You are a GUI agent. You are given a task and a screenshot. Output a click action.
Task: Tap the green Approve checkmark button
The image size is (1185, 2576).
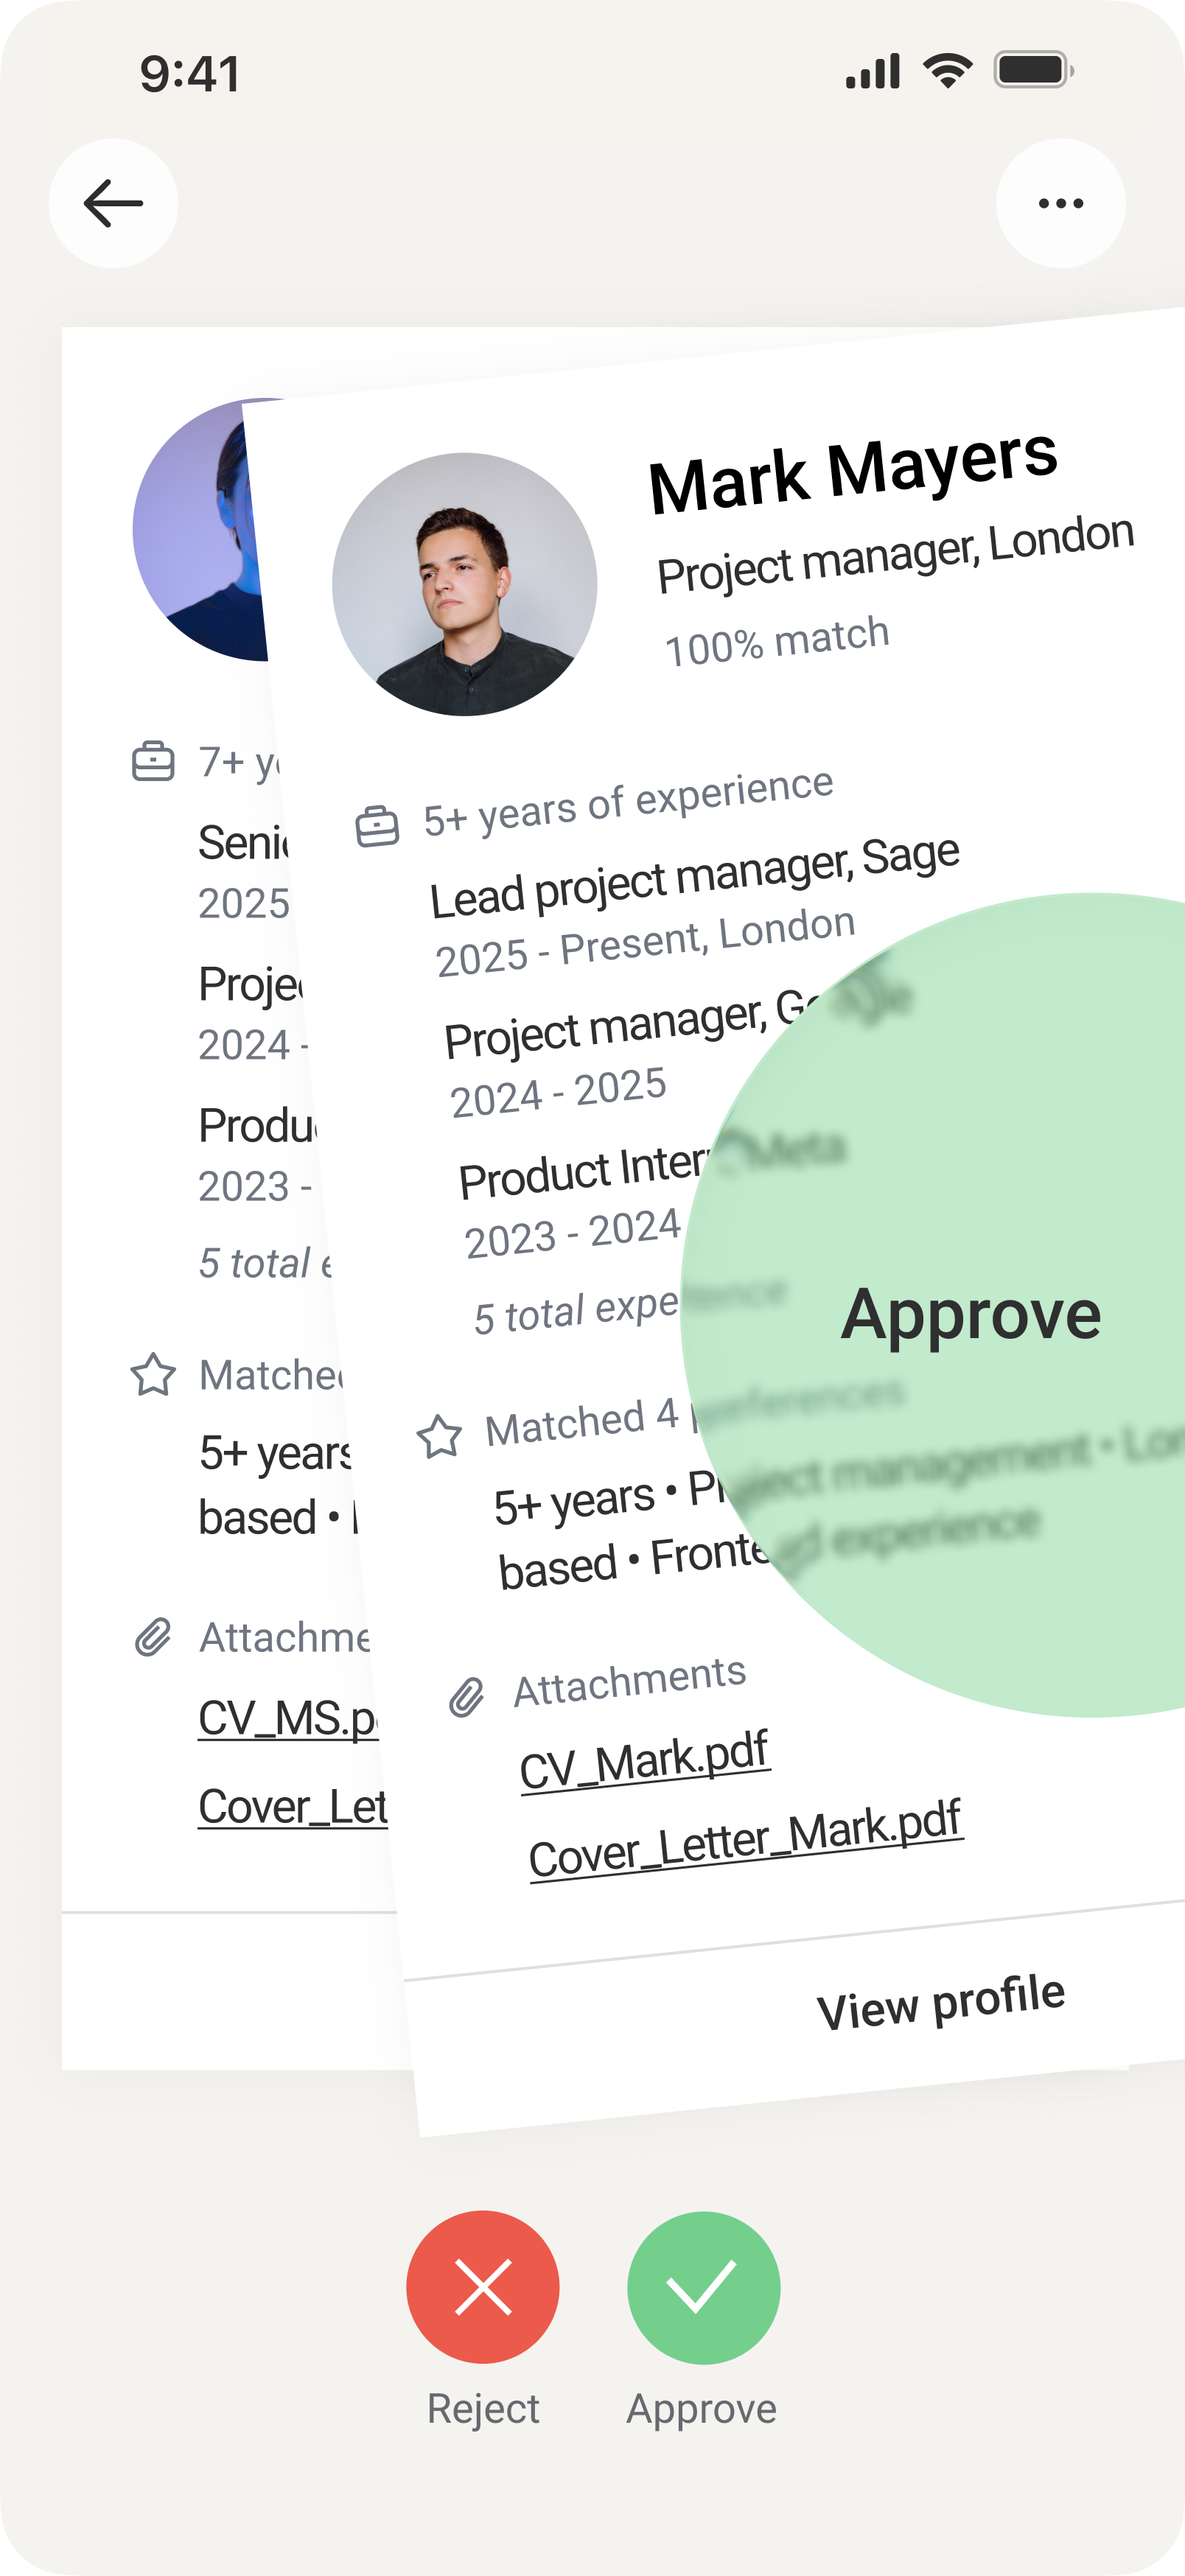[703, 2287]
